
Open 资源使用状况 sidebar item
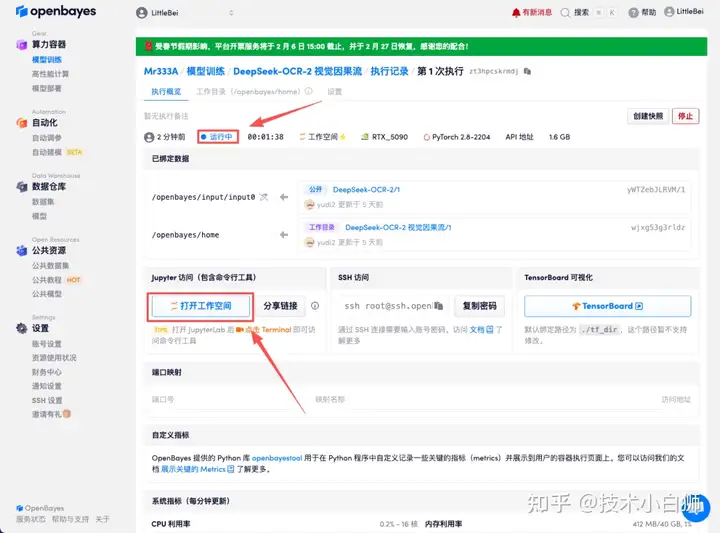54,358
